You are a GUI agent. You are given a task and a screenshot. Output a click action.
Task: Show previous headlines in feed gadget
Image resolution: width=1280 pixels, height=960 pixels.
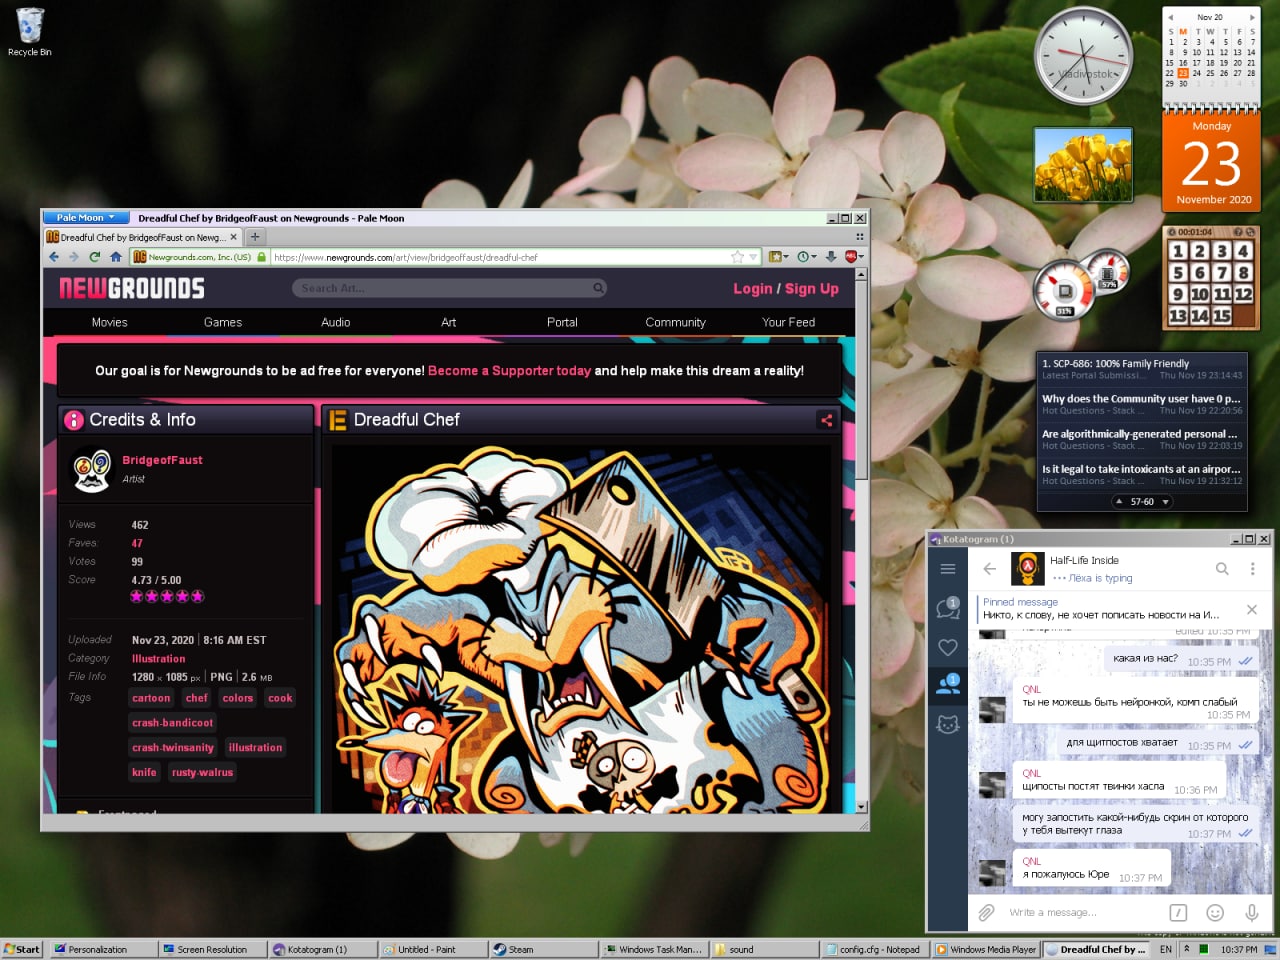pyautogui.click(x=1119, y=502)
